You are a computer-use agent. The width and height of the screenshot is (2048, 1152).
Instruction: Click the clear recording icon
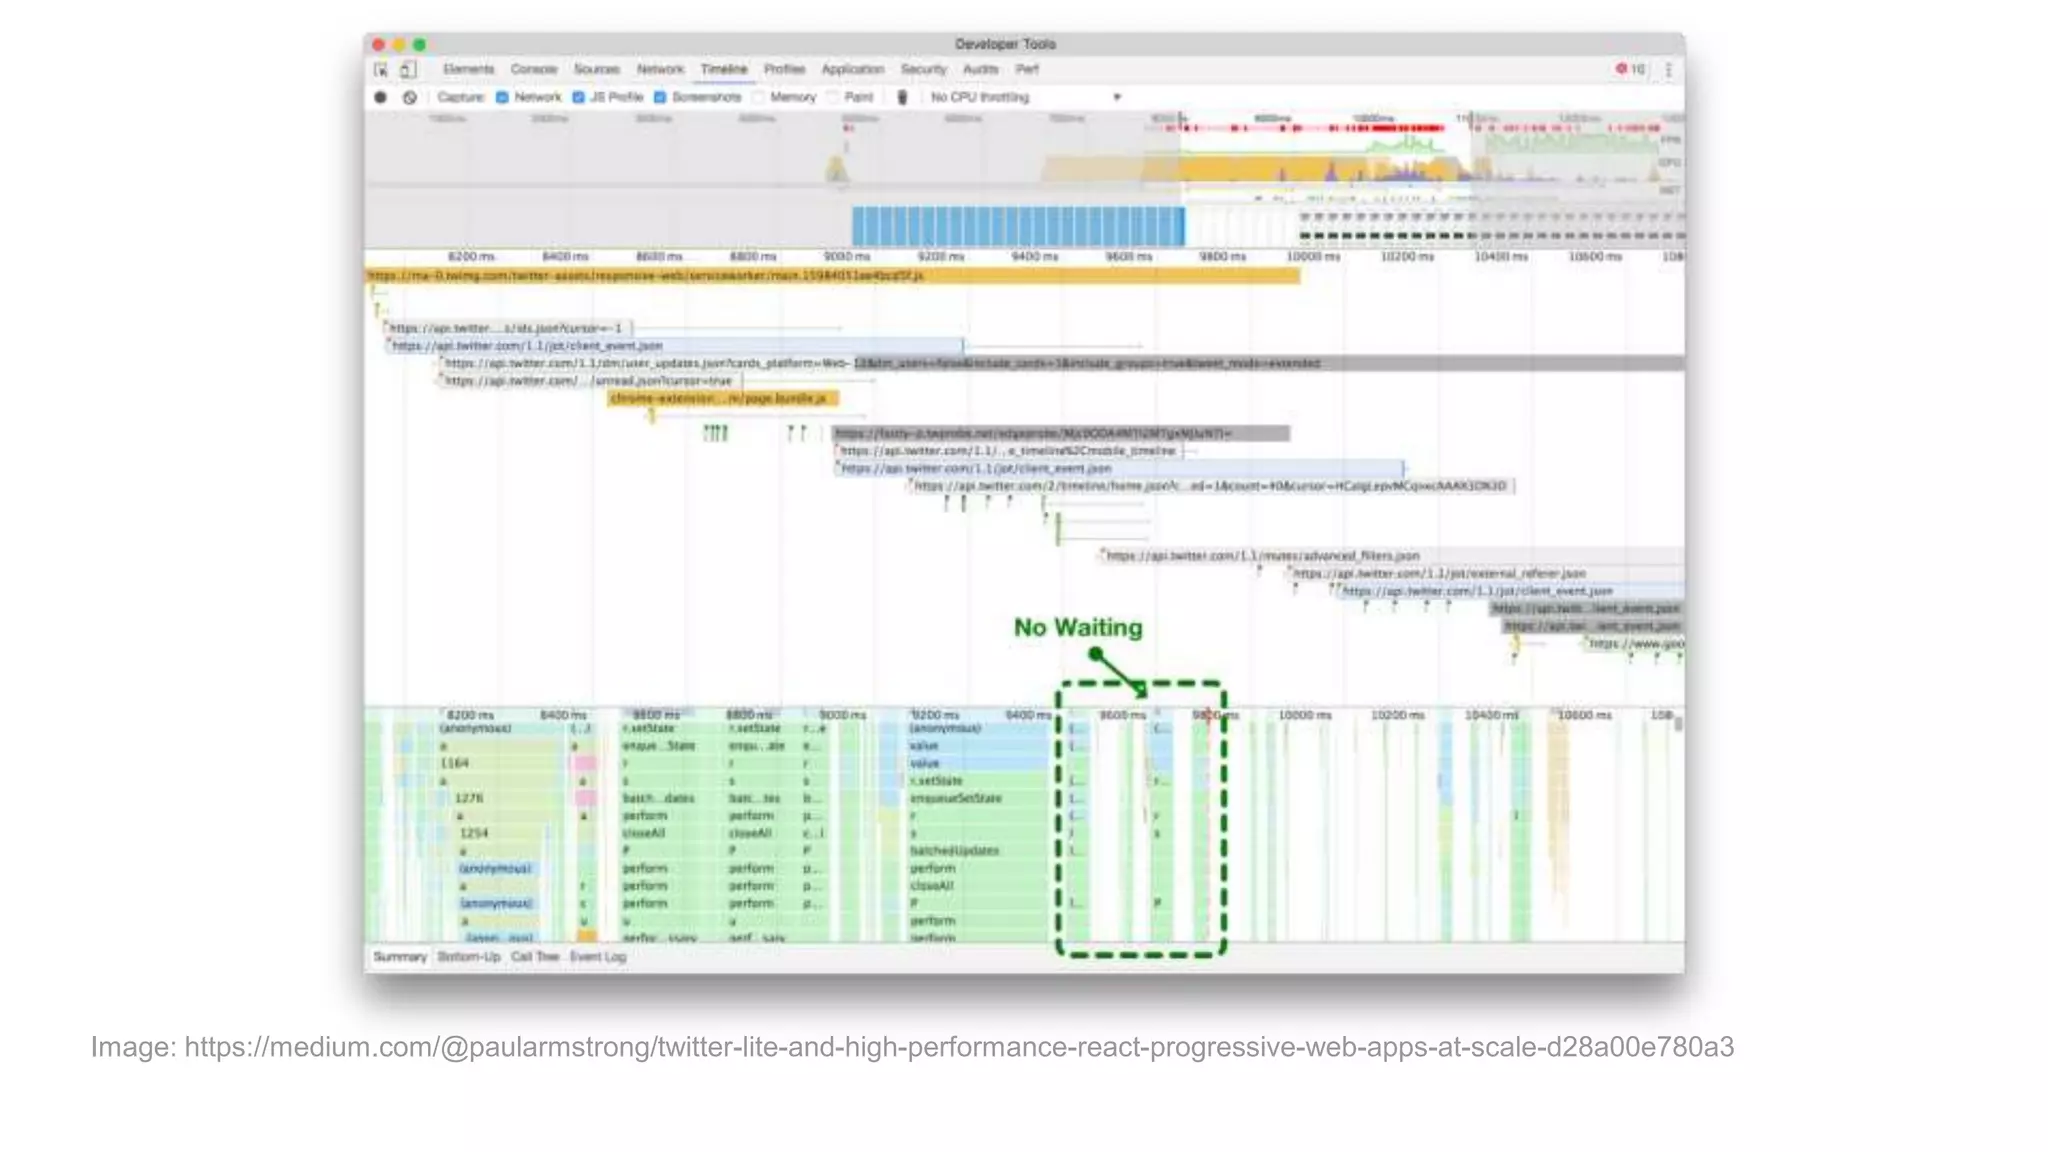(410, 98)
